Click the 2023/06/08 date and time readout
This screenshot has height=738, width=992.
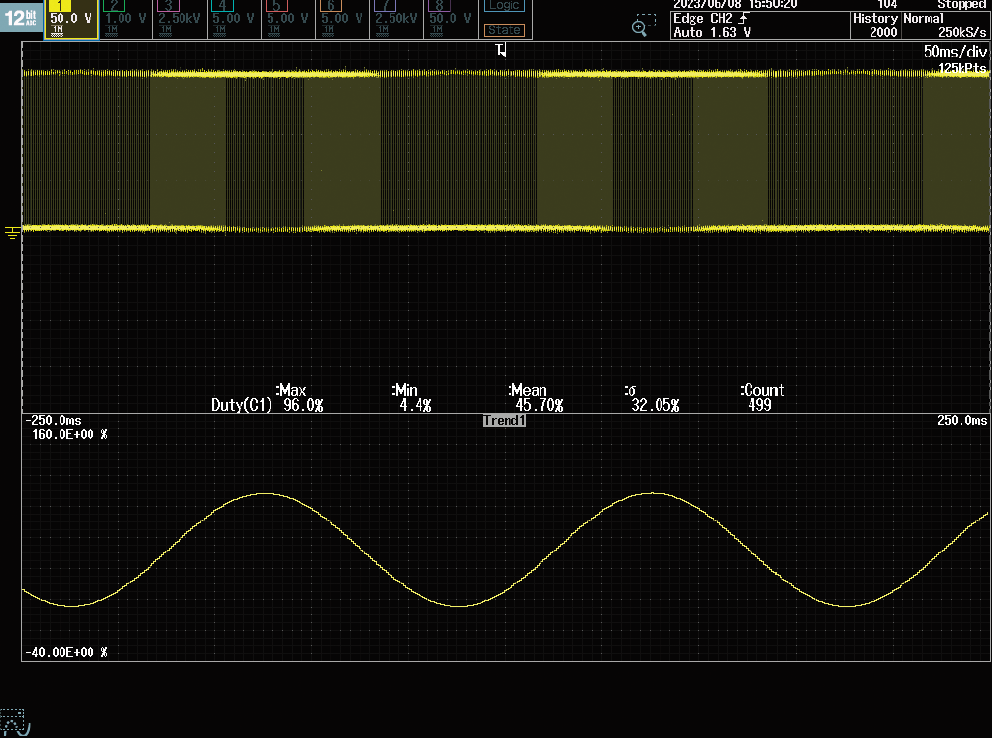735,4
